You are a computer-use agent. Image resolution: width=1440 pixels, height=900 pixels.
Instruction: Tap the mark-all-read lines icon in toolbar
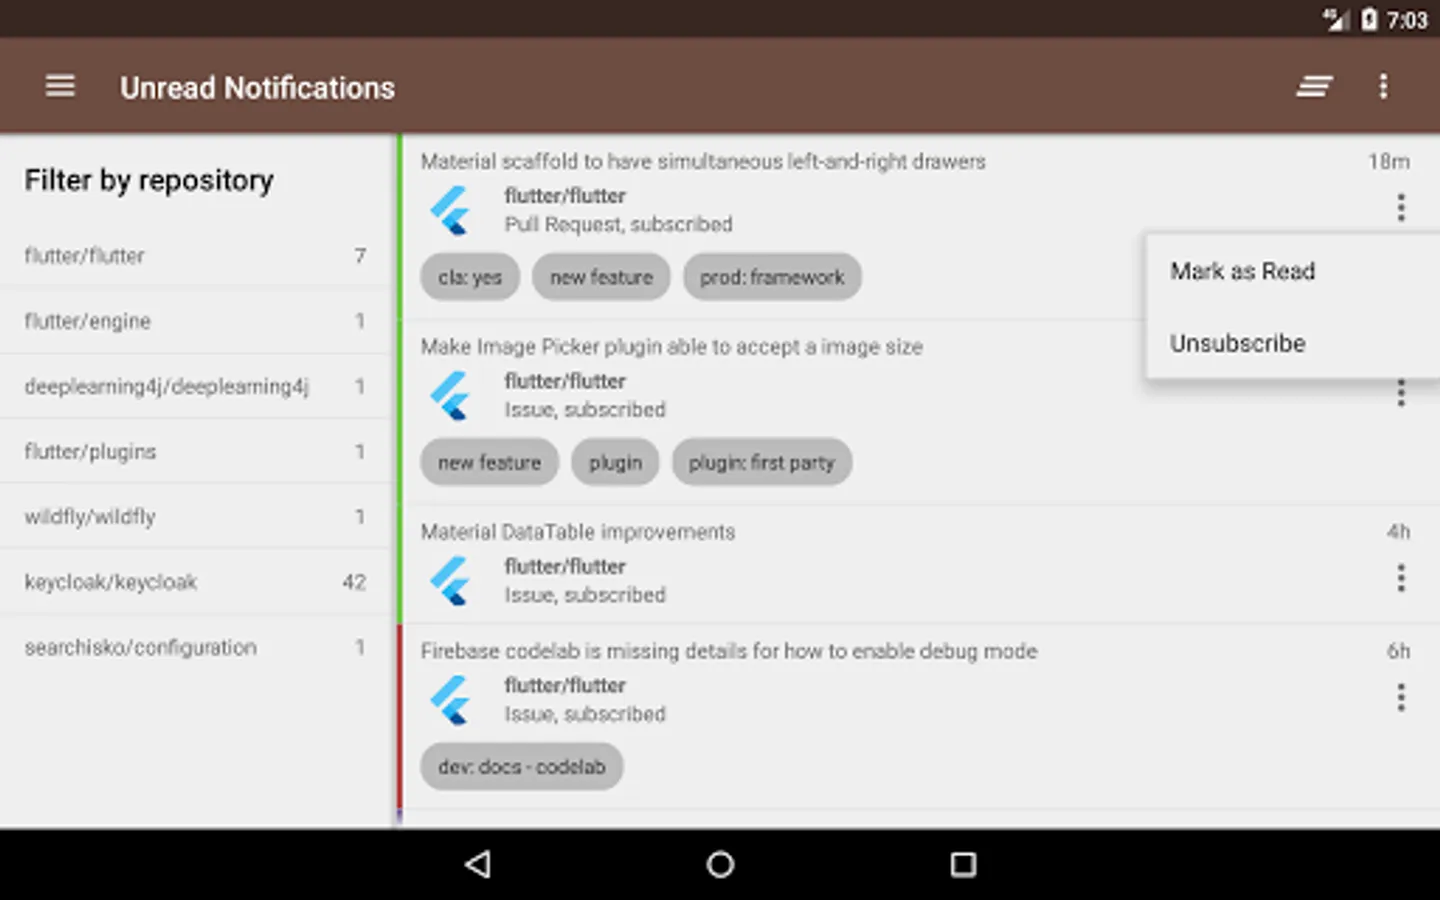click(1314, 87)
